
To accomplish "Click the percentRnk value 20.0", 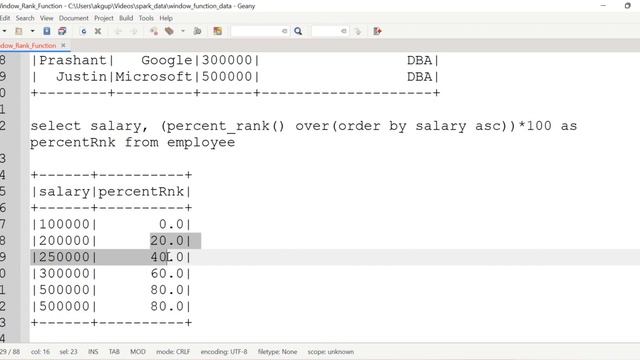I will coord(167,240).
